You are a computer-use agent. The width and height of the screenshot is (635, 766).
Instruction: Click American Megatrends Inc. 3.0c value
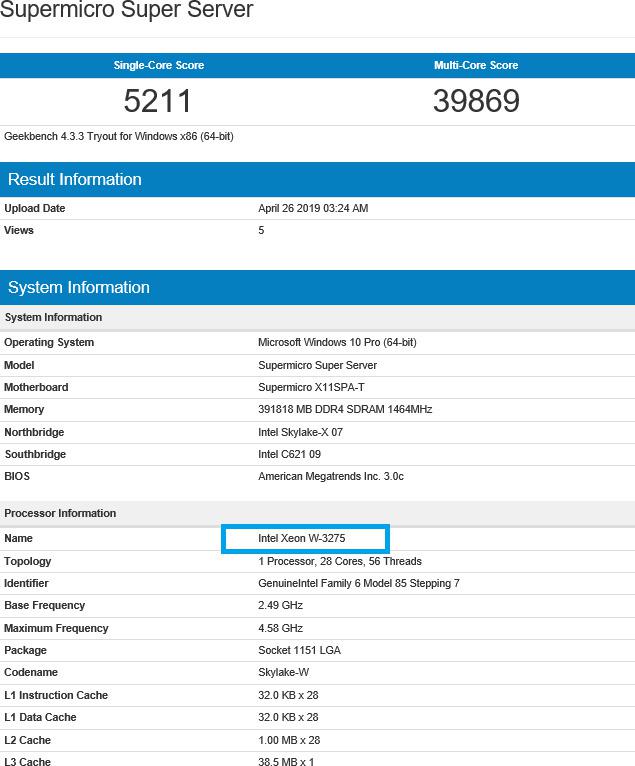331,476
